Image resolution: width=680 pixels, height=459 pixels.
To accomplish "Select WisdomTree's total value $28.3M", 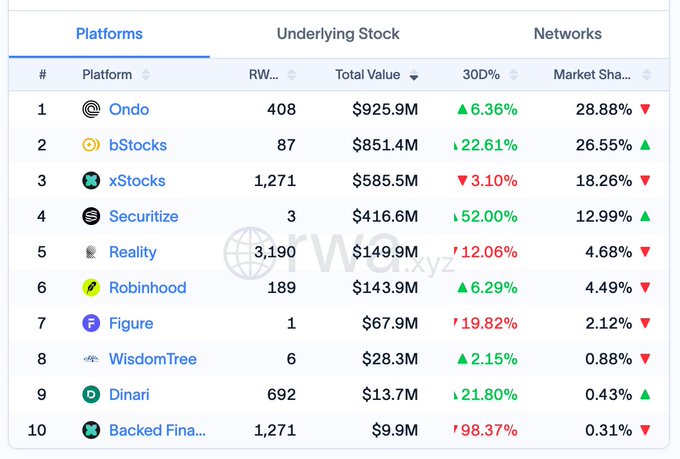I will (390, 359).
